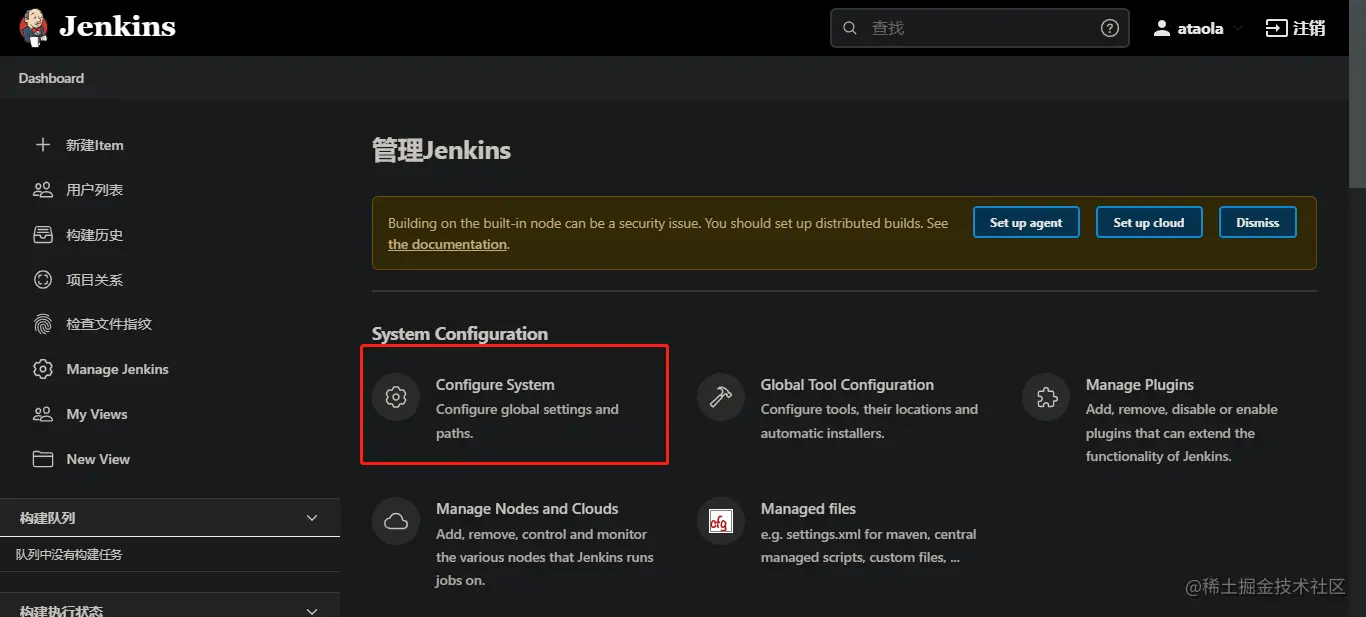Go to the Dashboard breadcrumb
The image size is (1366, 617).
(51, 78)
